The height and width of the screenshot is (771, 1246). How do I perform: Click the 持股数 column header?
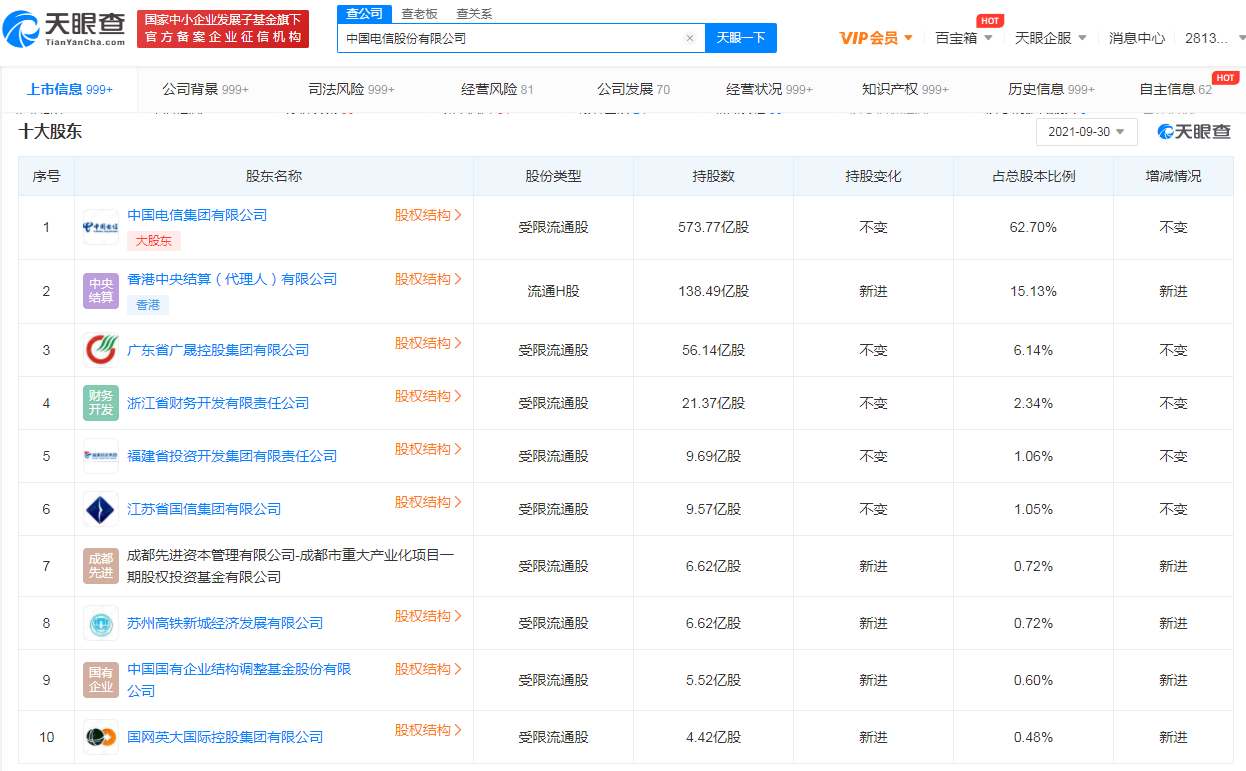coord(713,176)
